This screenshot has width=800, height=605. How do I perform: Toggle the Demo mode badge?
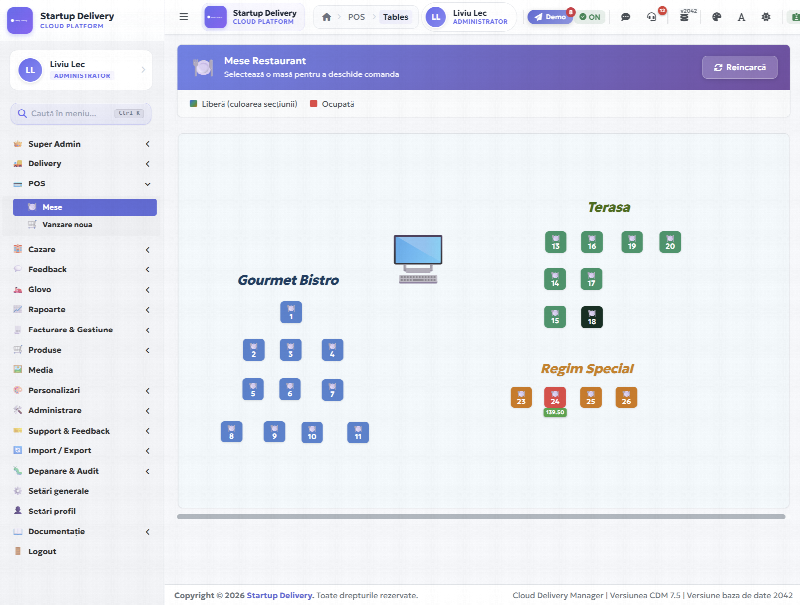click(550, 17)
